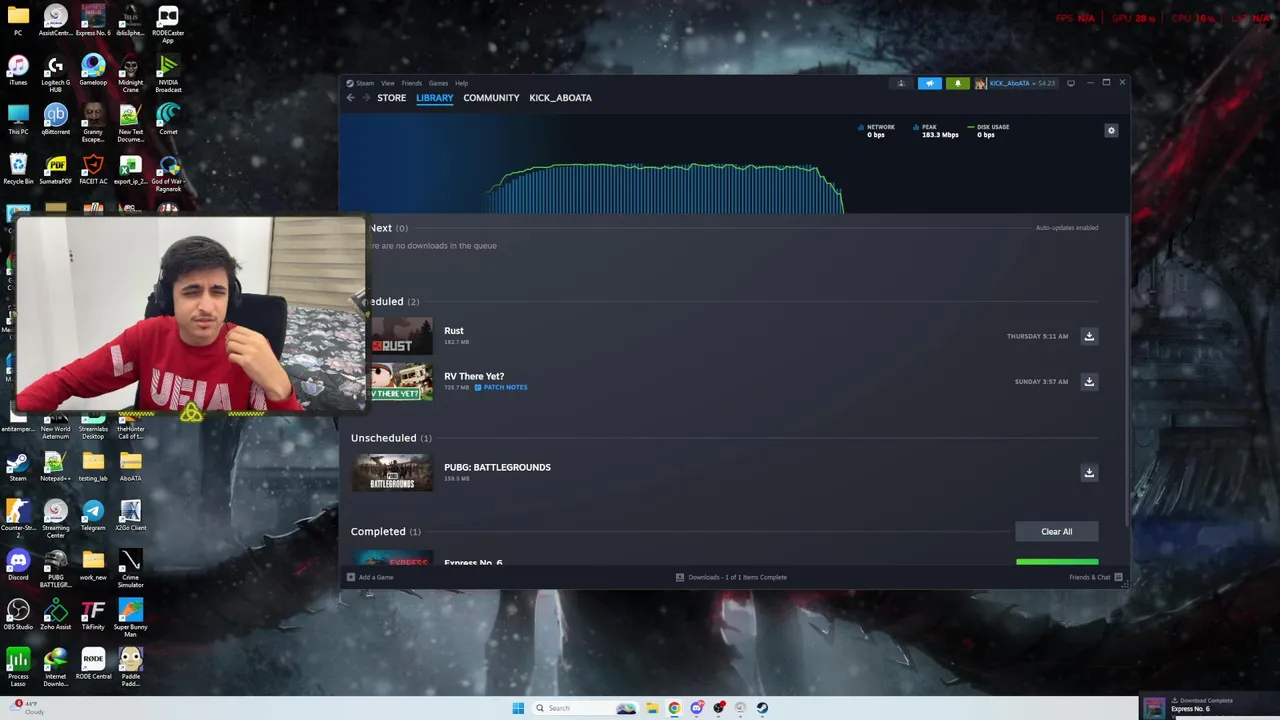Switch to the LIBRARY tab
1280x720 pixels.
coord(435,98)
